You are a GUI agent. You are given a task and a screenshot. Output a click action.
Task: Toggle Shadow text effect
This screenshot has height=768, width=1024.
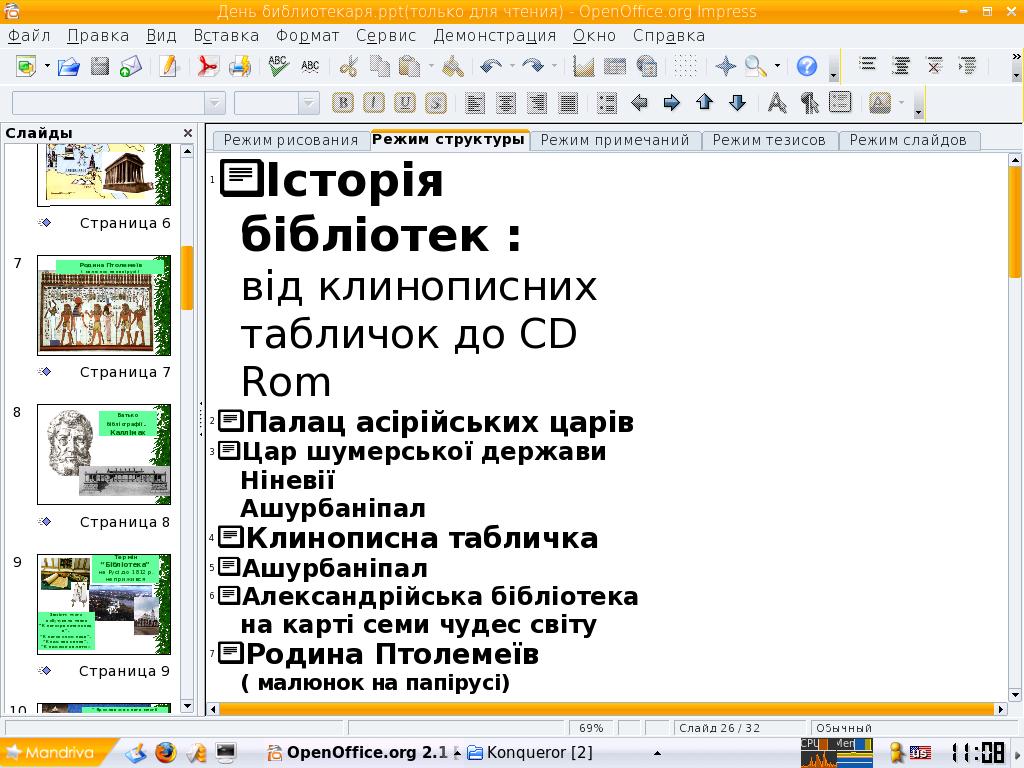(x=436, y=103)
